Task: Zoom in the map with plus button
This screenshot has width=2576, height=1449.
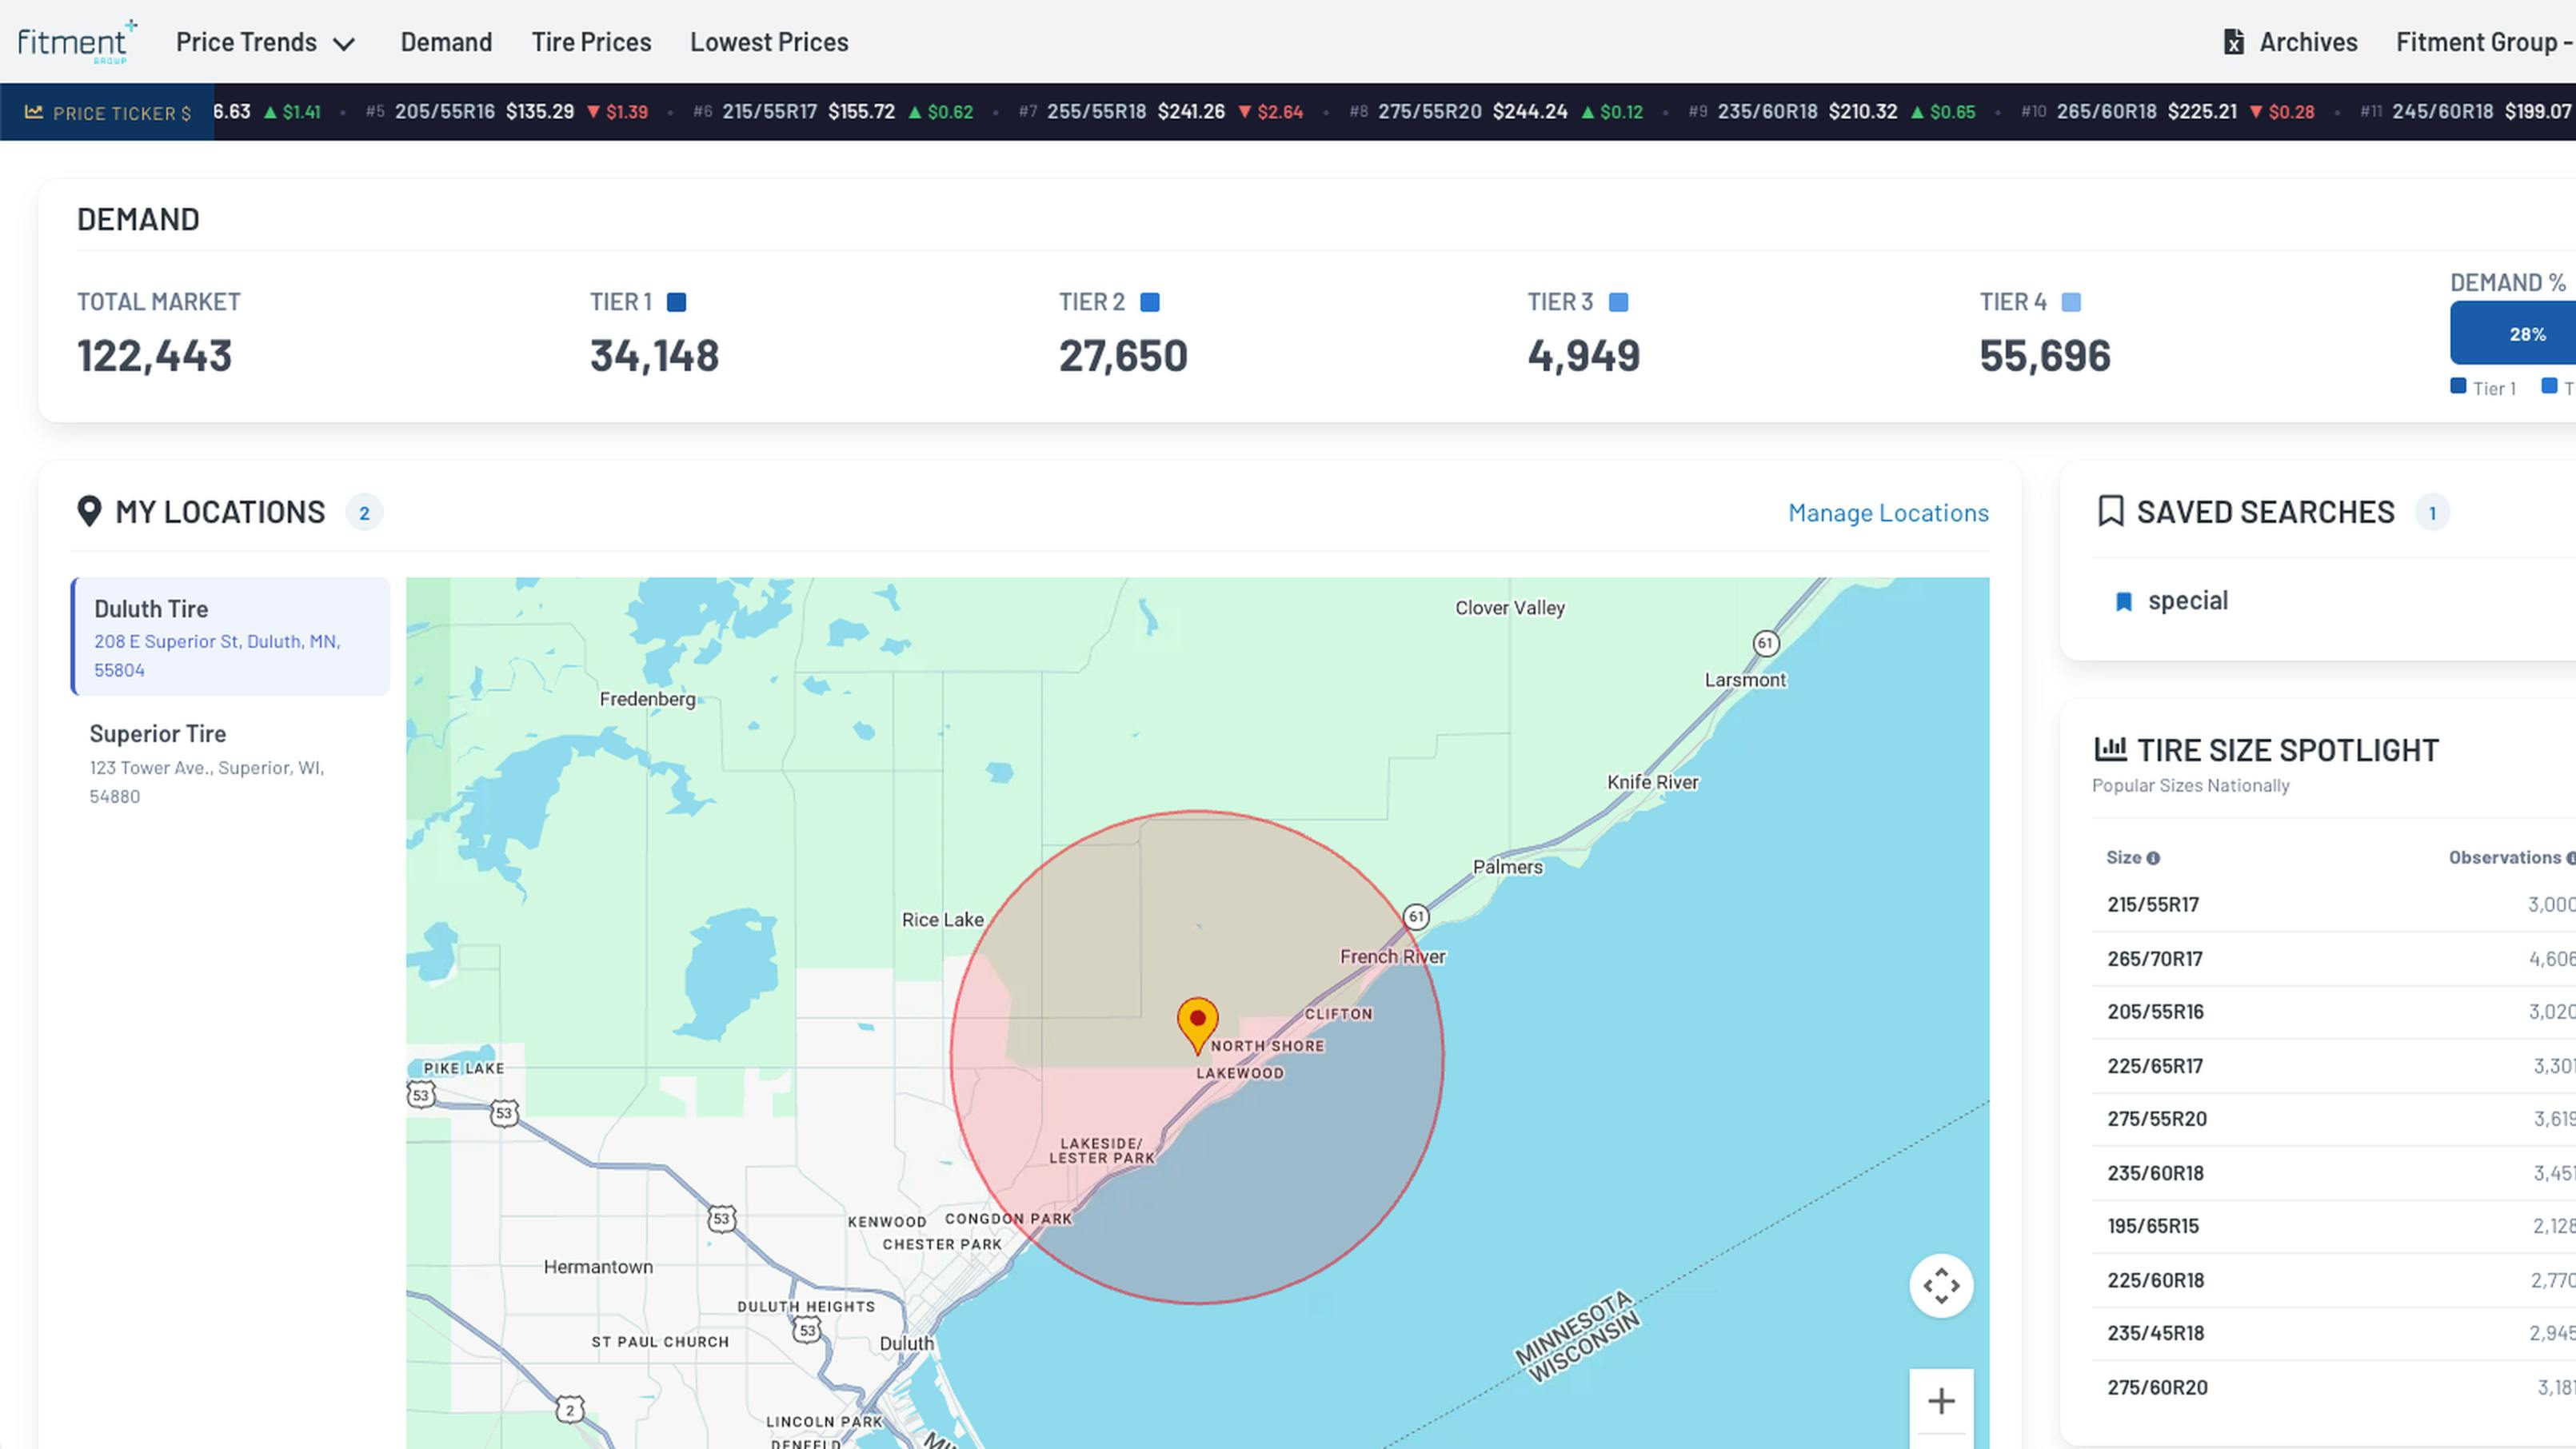Action: pos(1941,1401)
